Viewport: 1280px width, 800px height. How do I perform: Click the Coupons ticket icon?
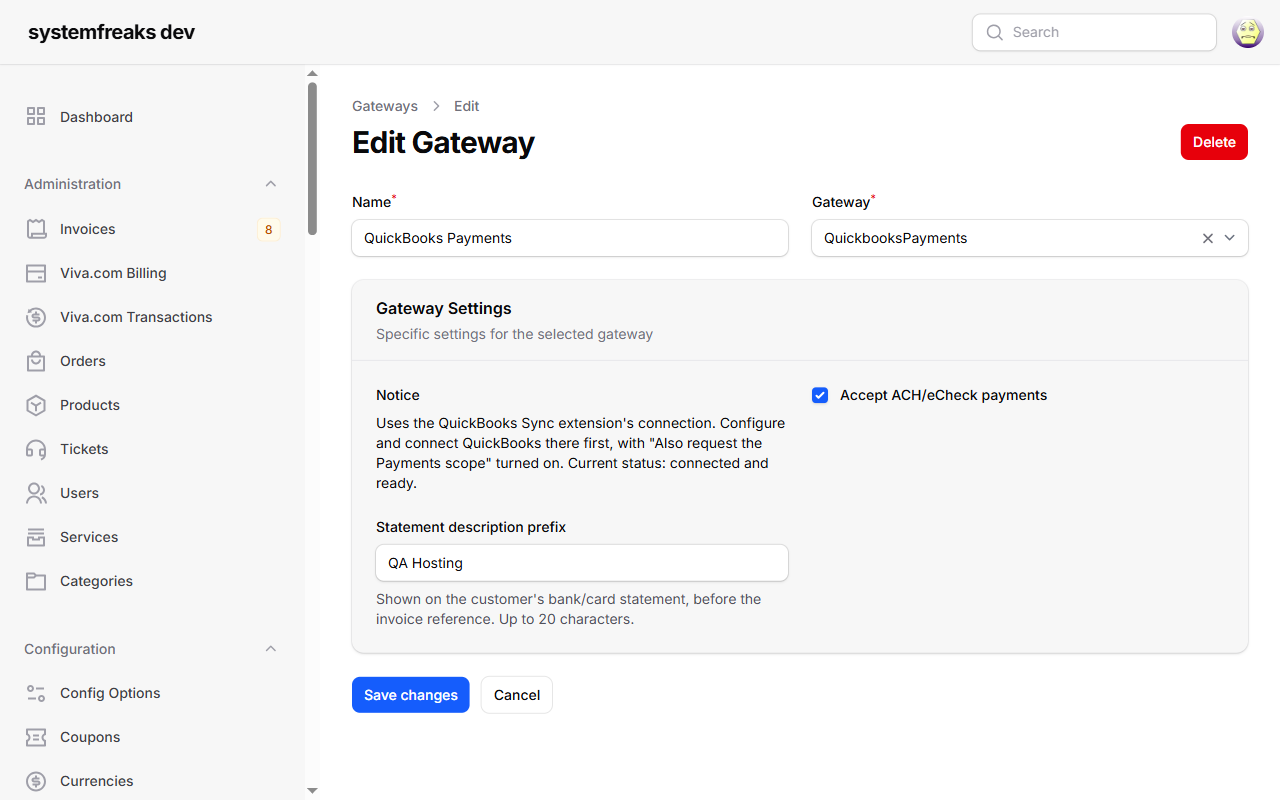click(x=36, y=737)
